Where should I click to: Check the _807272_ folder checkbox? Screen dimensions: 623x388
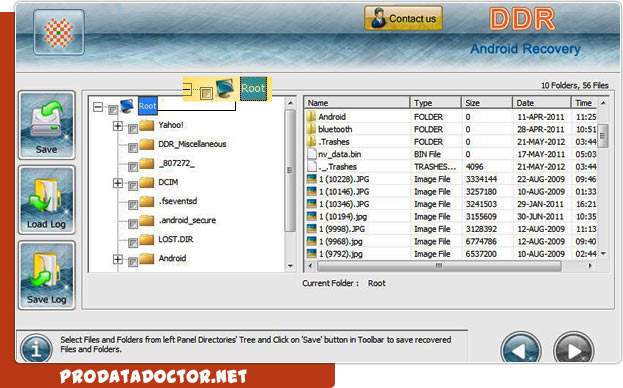coord(133,166)
